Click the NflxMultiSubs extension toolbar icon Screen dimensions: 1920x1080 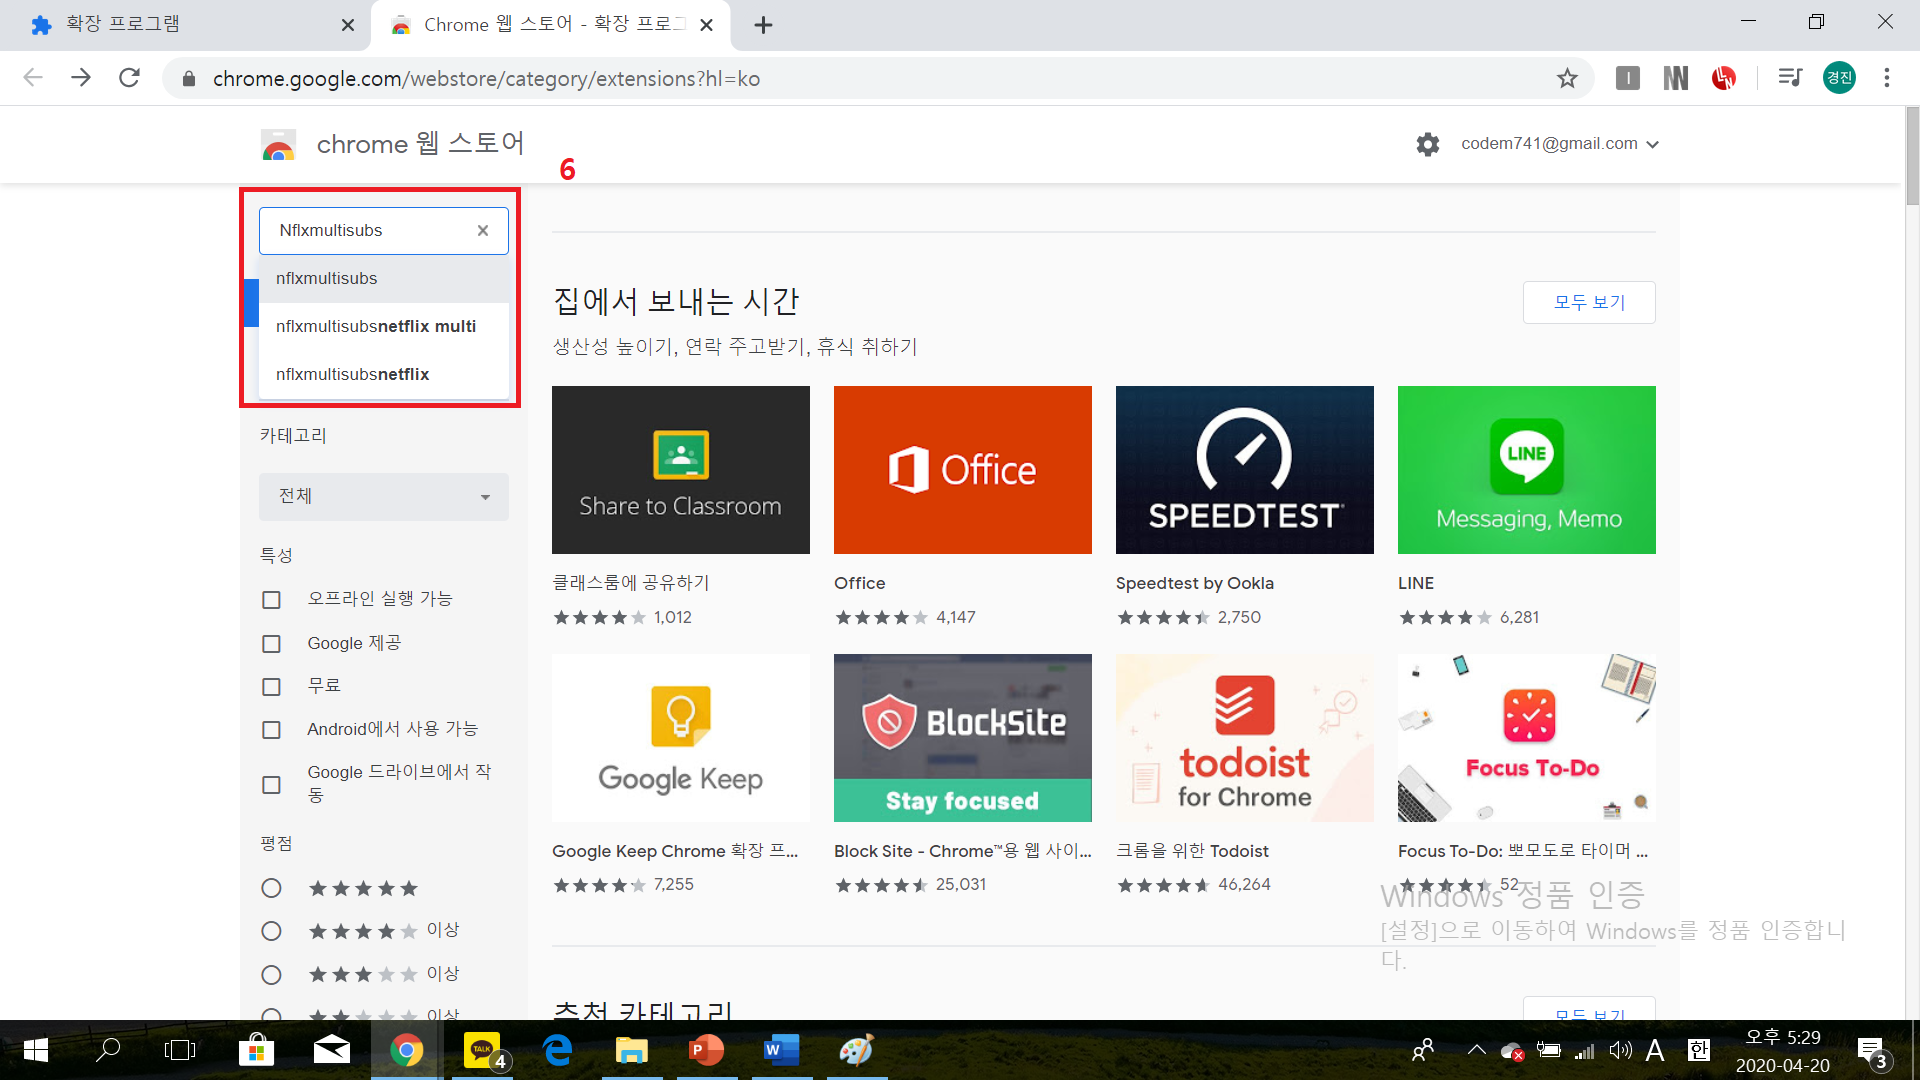point(1675,78)
